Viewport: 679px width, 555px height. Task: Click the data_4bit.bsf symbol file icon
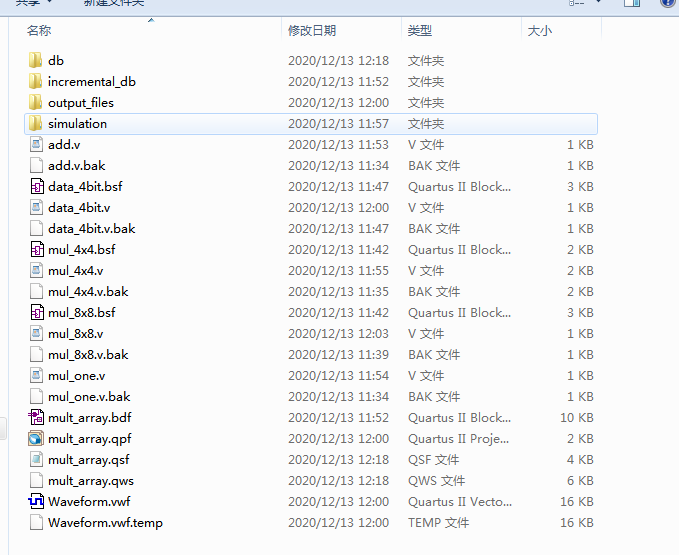click(36, 186)
